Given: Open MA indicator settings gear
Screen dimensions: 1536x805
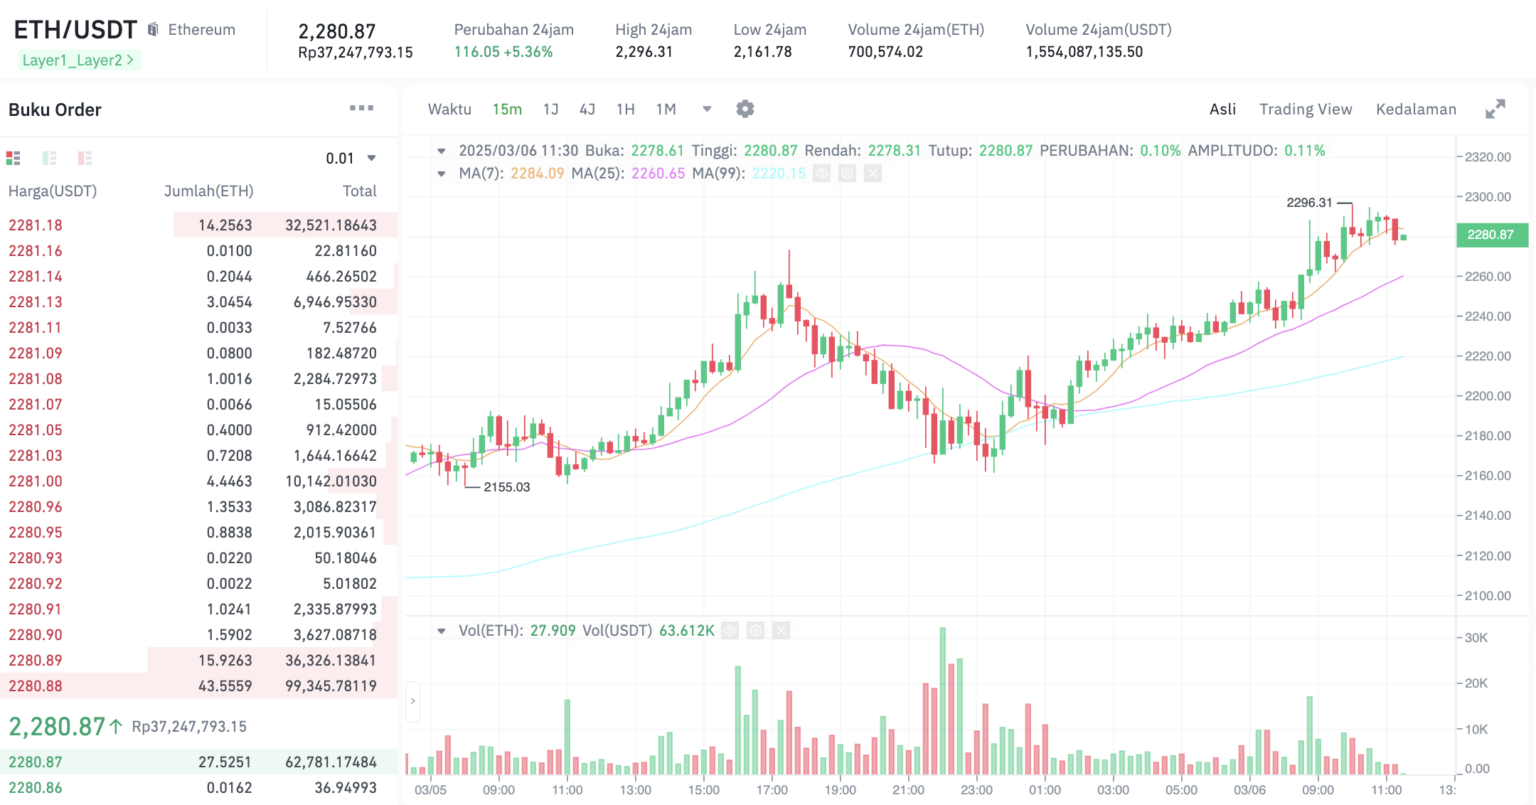Looking at the screenshot, I should (847, 174).
